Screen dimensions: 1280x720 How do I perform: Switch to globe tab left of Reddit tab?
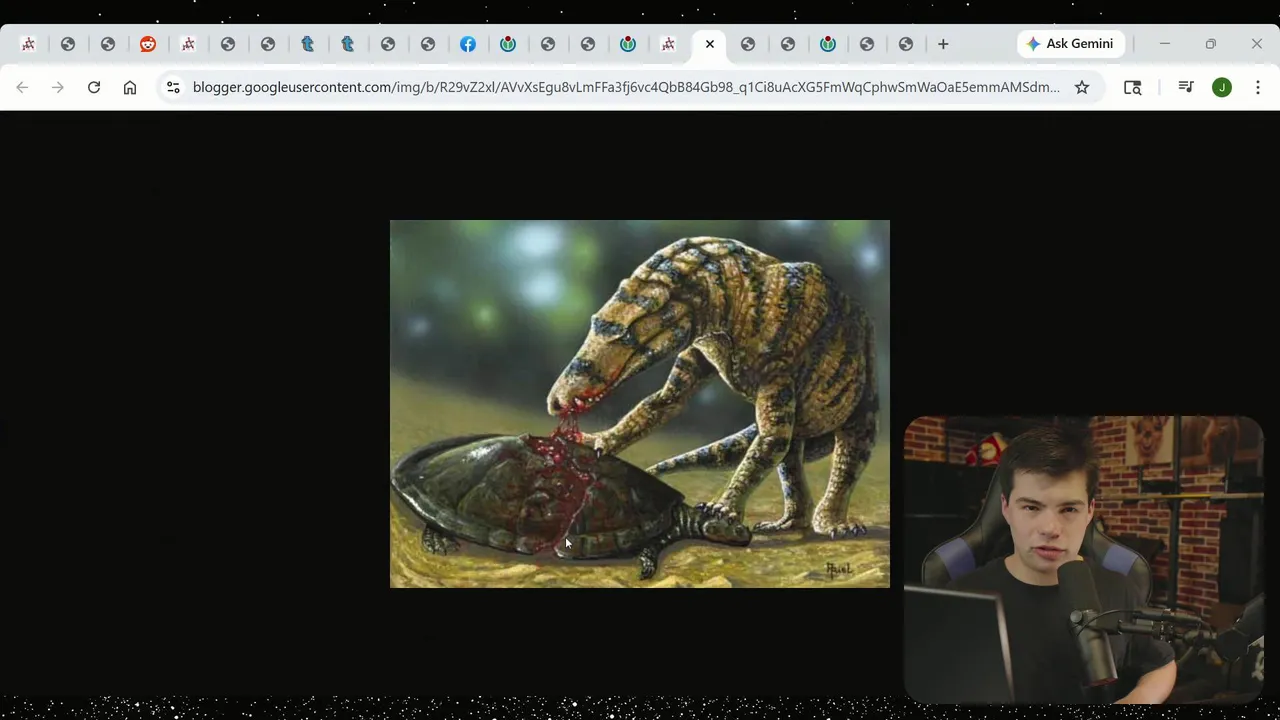pos(108,44)
